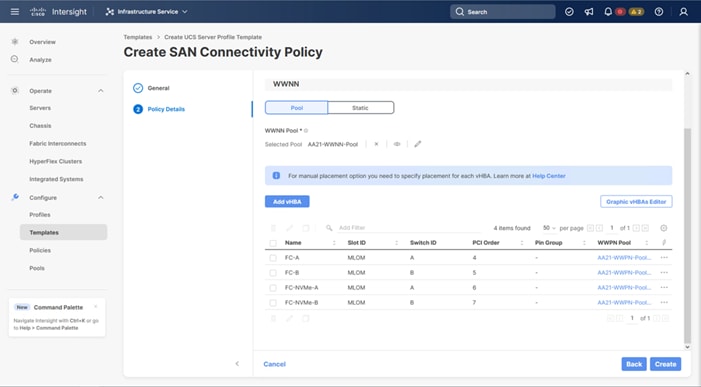
Task: Click the WWNN Pool info icon
Action: click(306, 130)
